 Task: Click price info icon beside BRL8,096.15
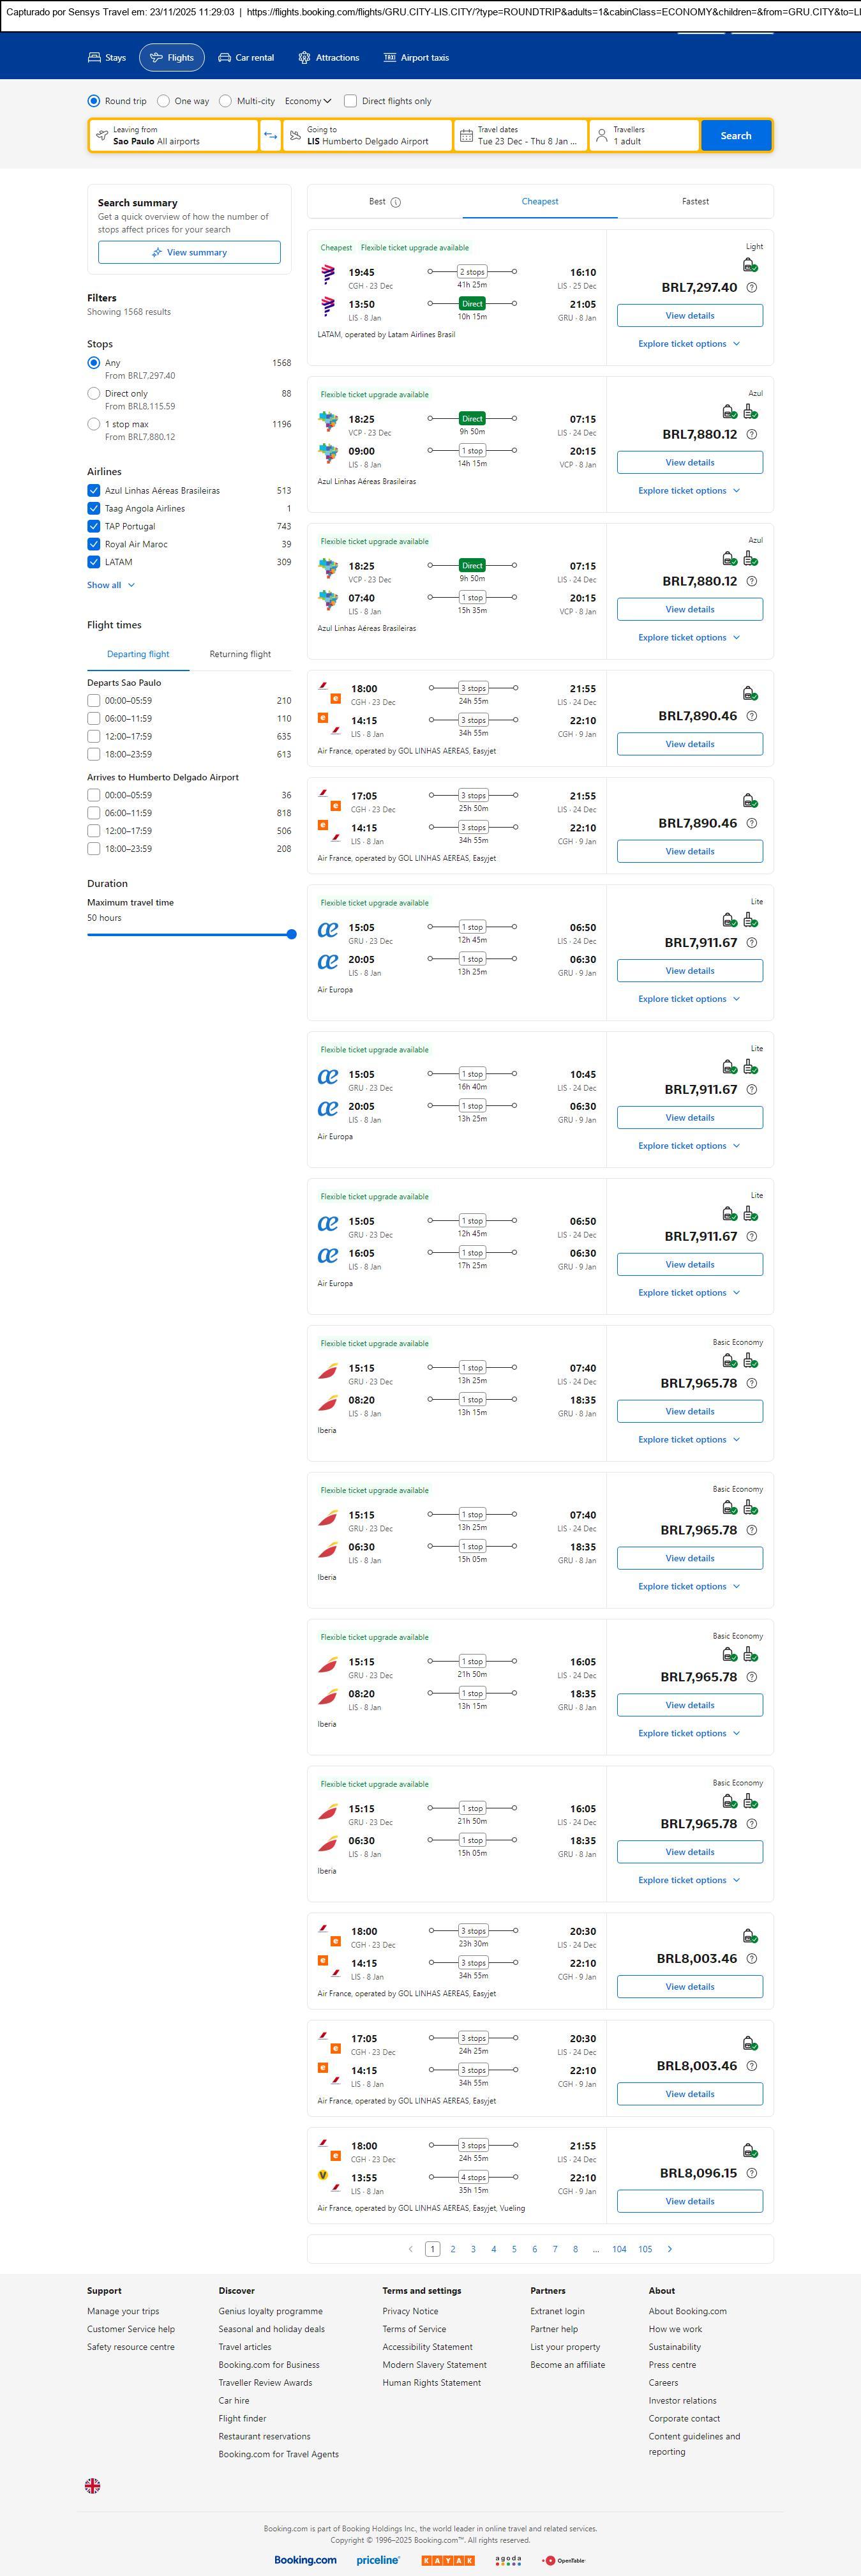pyautogui.click(x=752, y=2173)
